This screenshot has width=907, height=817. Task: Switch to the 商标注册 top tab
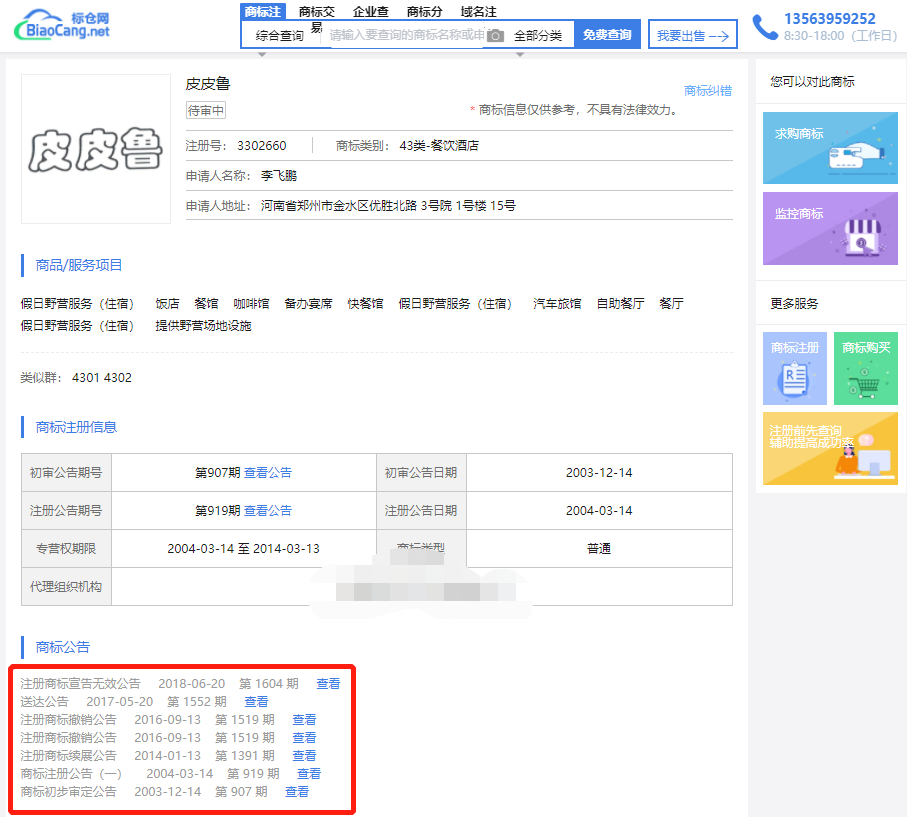[x=263, y=12]
